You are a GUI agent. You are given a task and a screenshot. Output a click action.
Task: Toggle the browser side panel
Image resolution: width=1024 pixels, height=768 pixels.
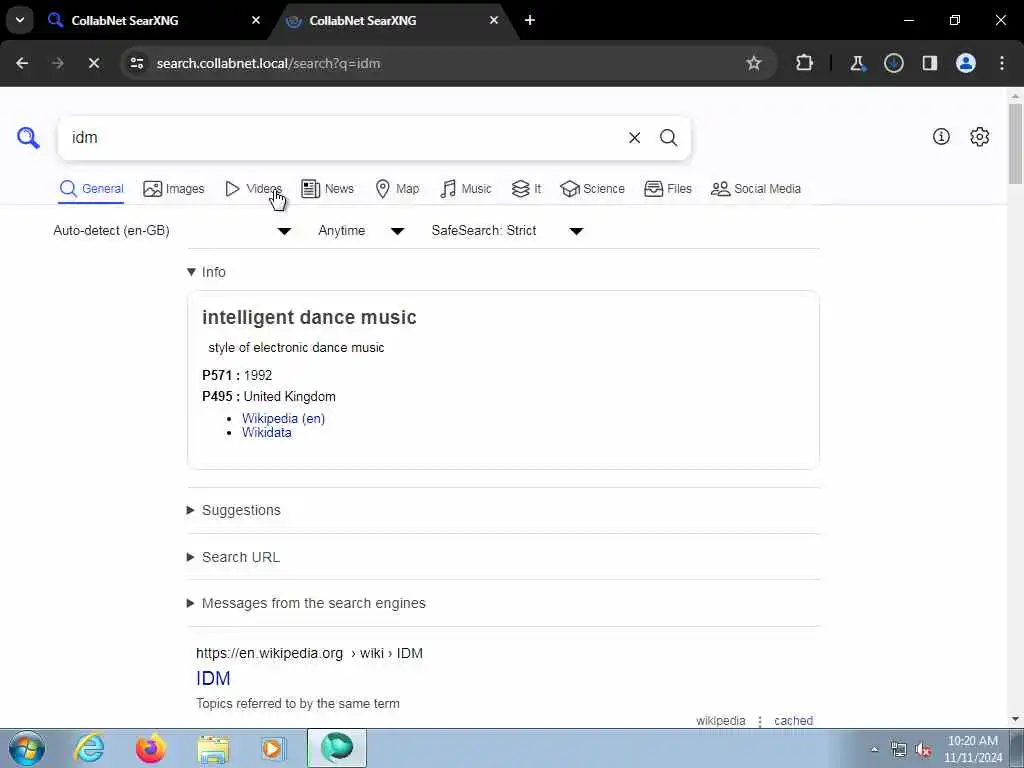tap(930, 63)
